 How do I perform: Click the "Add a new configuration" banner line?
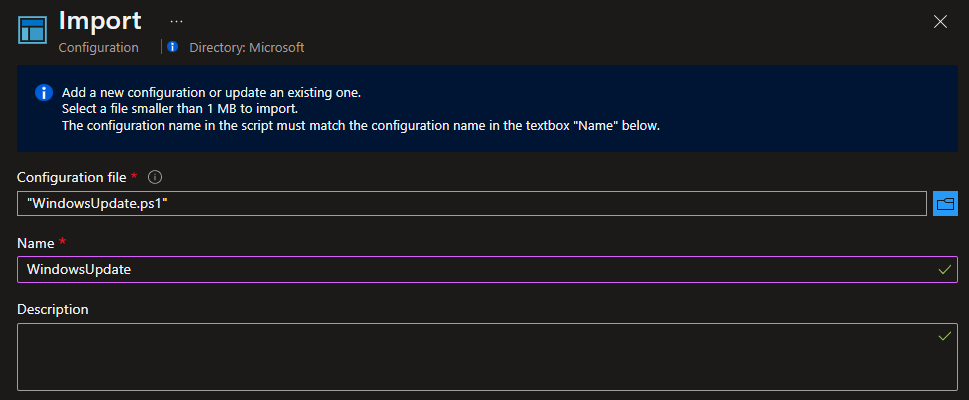point(211,92)
